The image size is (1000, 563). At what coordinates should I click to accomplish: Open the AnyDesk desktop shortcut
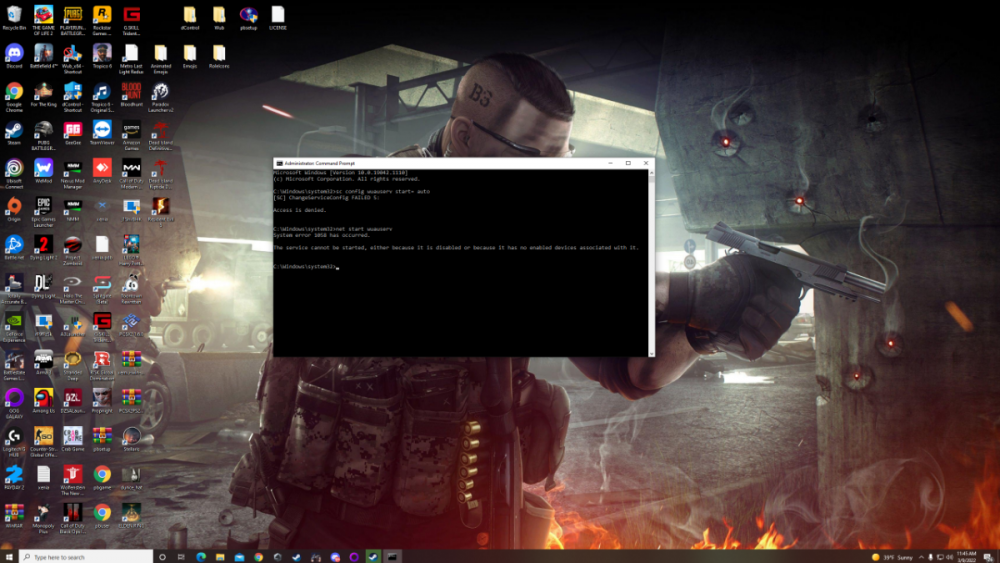coord(101,169)
